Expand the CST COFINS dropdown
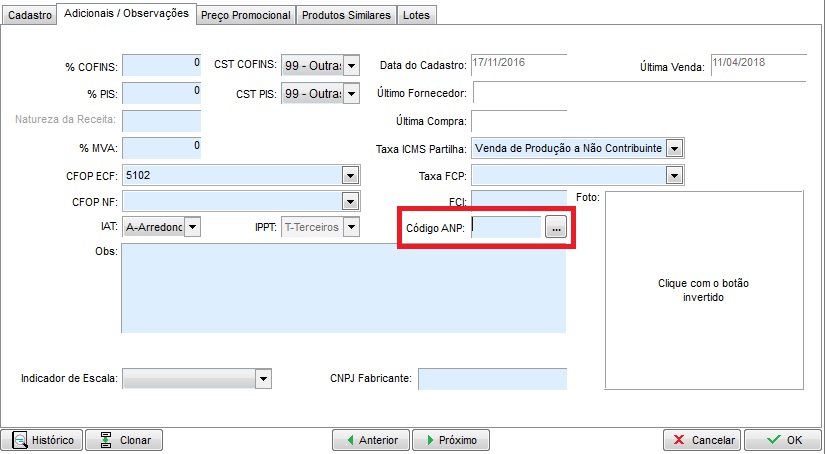The width and height of the screenshot is (825, 454). tap(351, 66)
